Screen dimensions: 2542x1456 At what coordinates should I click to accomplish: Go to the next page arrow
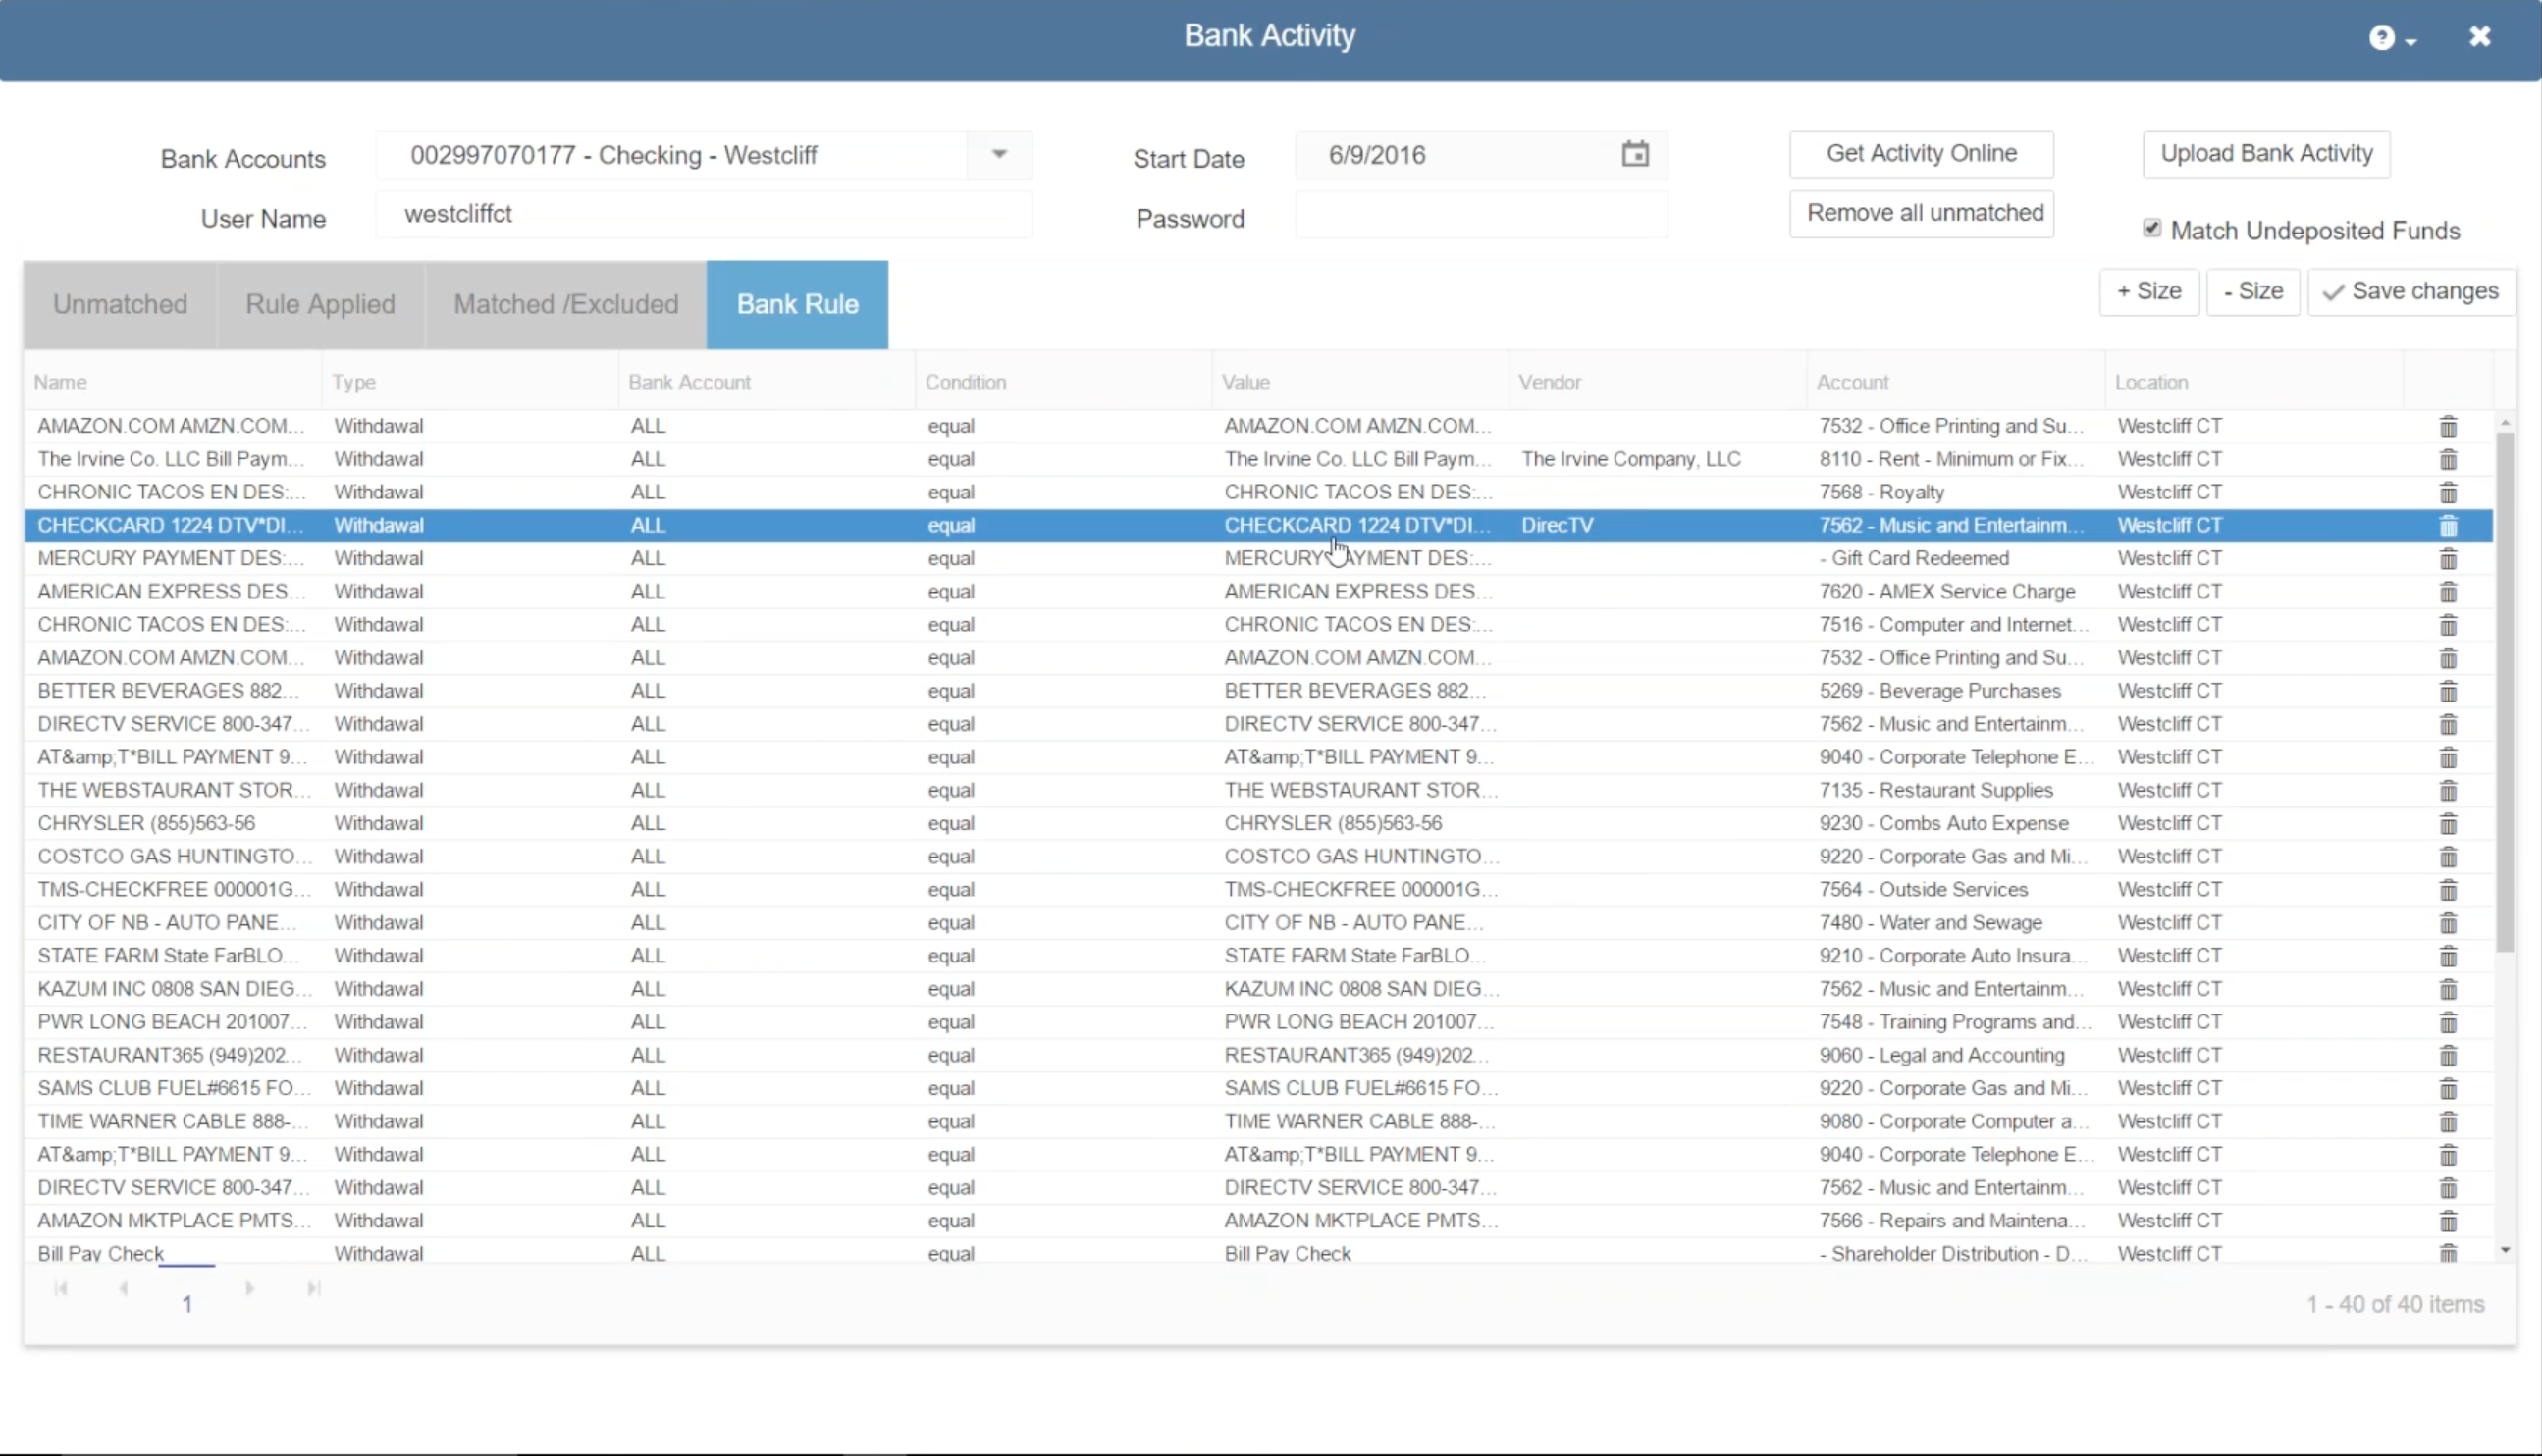[x=250, y=1289]
